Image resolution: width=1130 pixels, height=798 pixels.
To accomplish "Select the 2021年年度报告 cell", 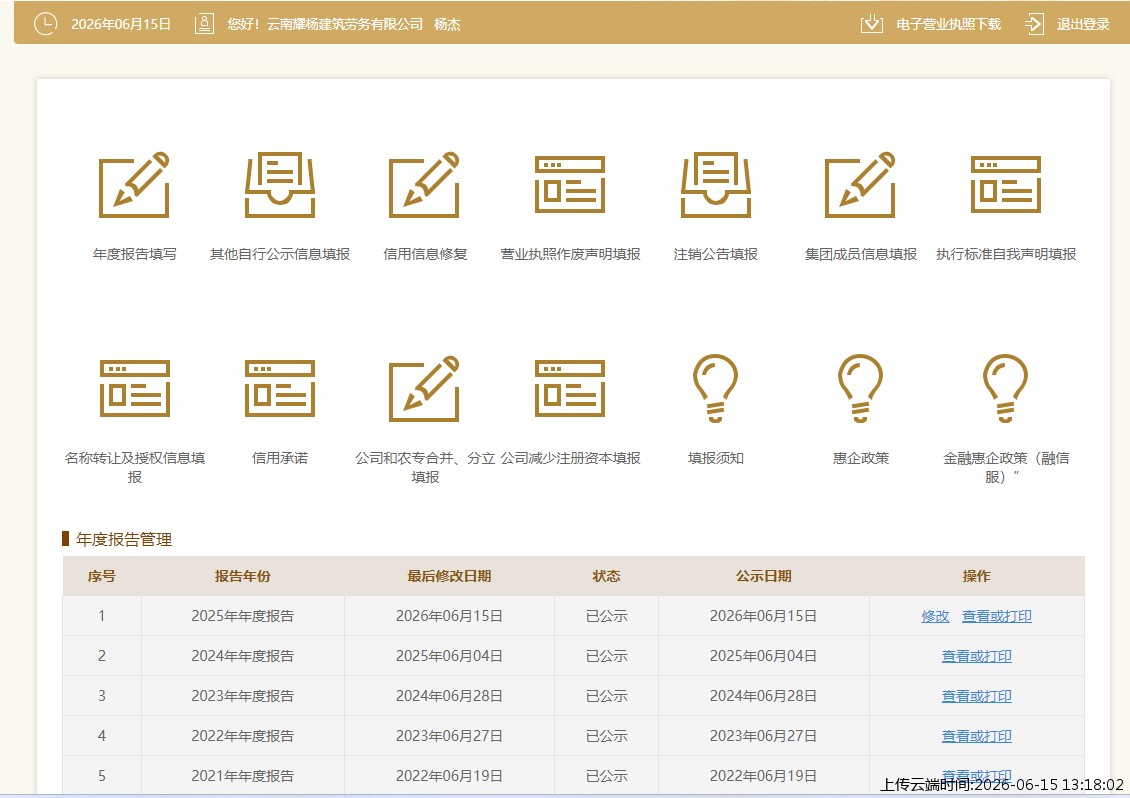I will pyautogui.click(x=242, y=776).
